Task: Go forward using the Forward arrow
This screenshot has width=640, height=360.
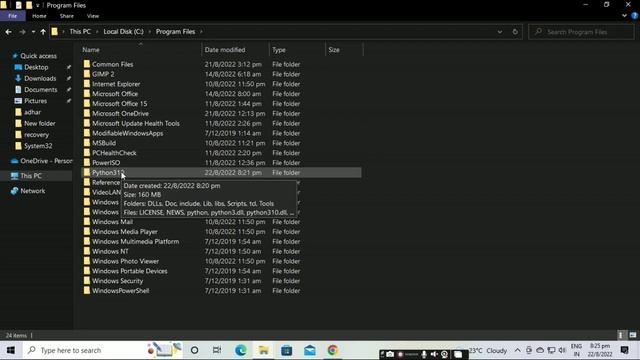Action: (22, 32)
